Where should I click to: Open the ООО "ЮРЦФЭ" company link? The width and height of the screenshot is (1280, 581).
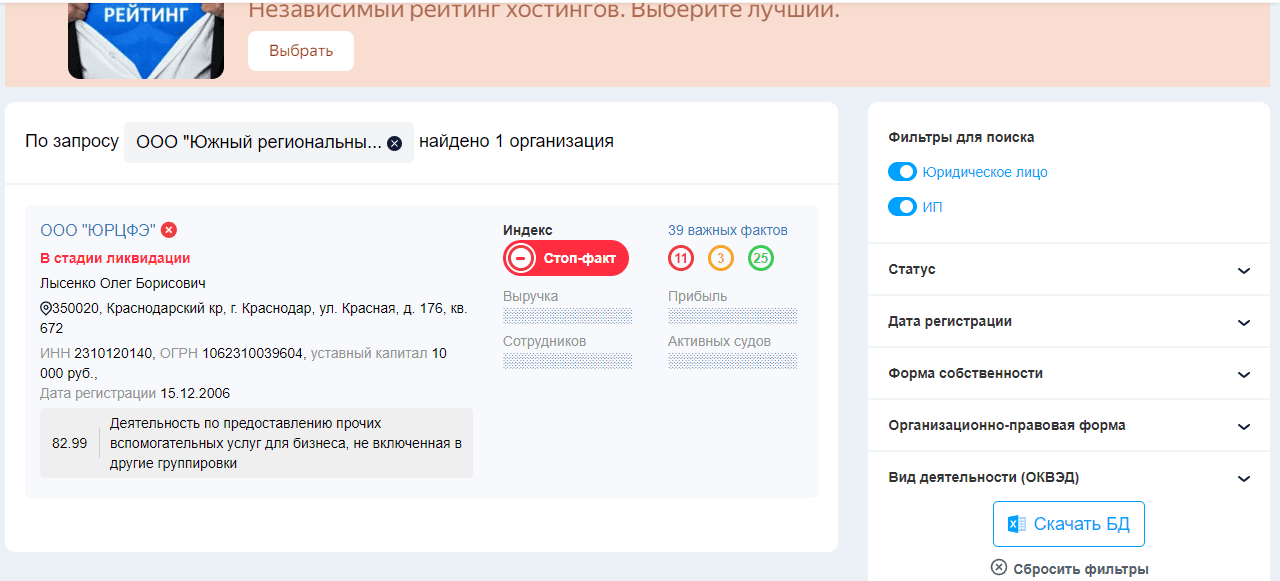[98, 230]
